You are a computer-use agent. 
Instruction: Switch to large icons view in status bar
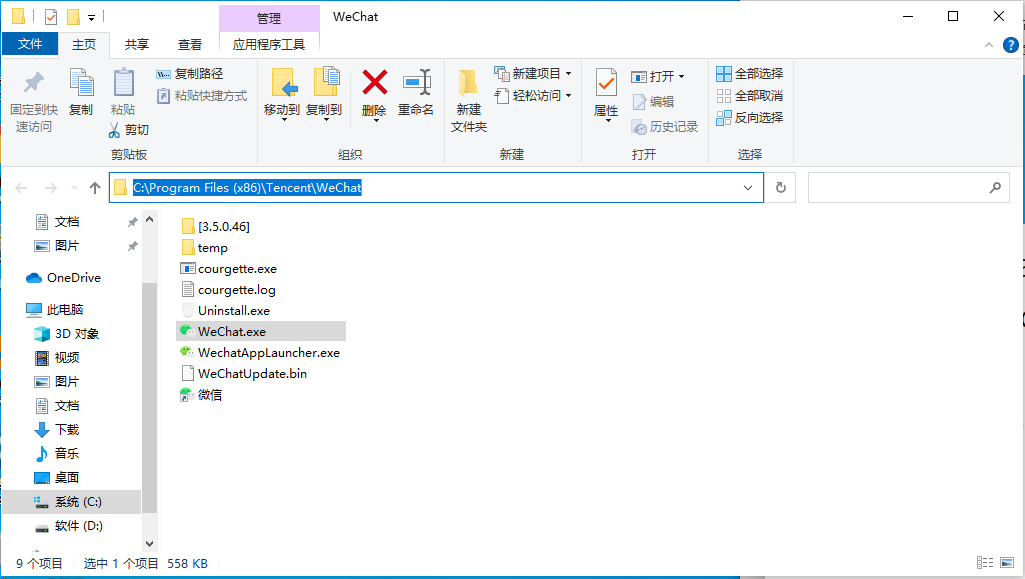pyautogui.click(x=1007, y=563)
